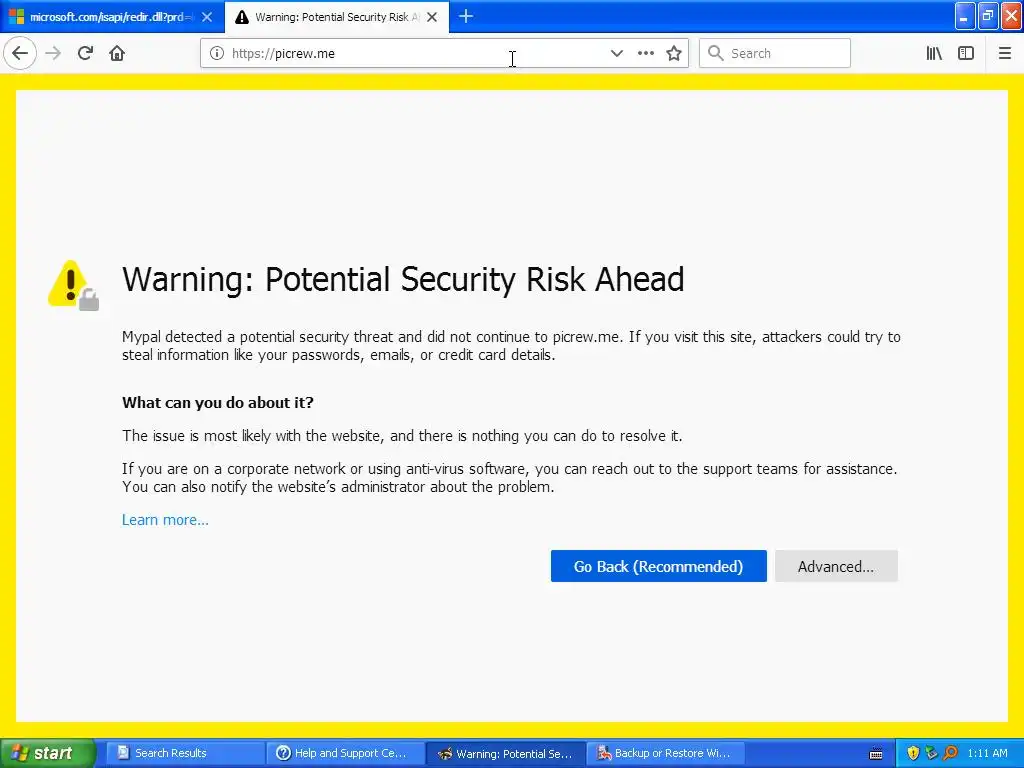Viewport: 1024px width, 768px height.
Task: Open the security shield tray icon
Action: [x=913, y=753]
